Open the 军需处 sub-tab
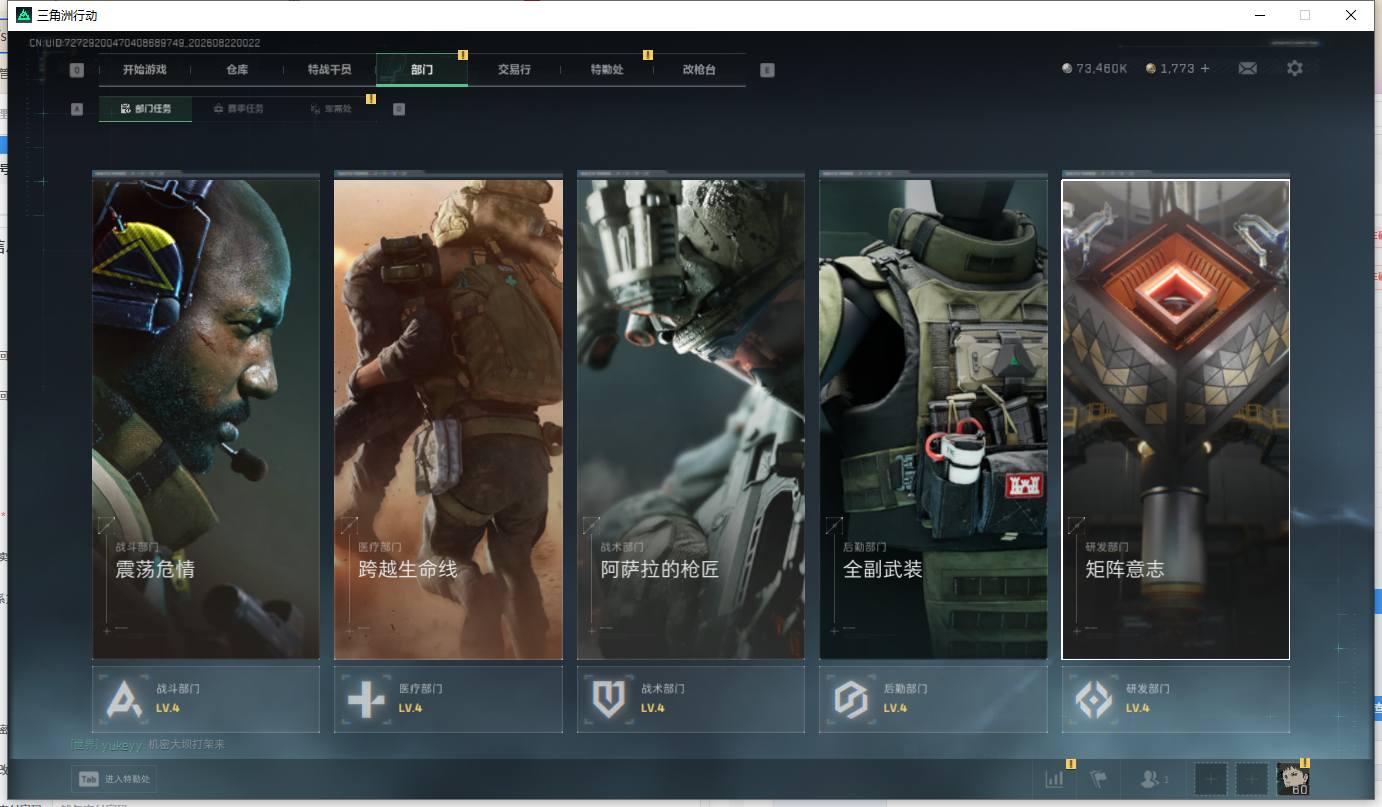 330,108
